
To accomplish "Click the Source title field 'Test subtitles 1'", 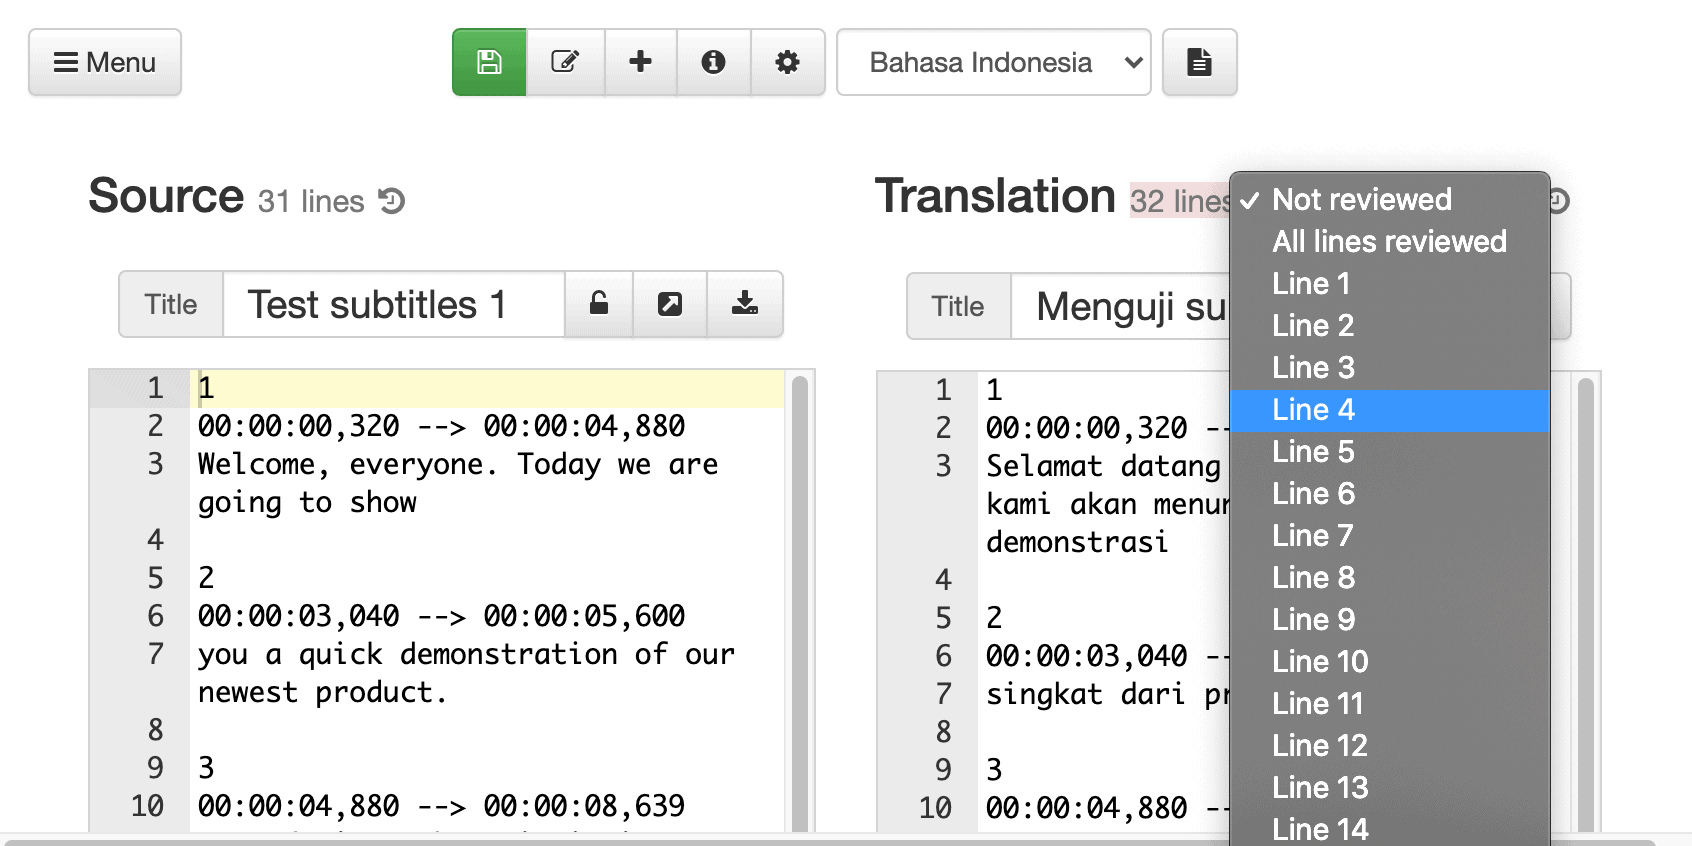I will (393, 304).
